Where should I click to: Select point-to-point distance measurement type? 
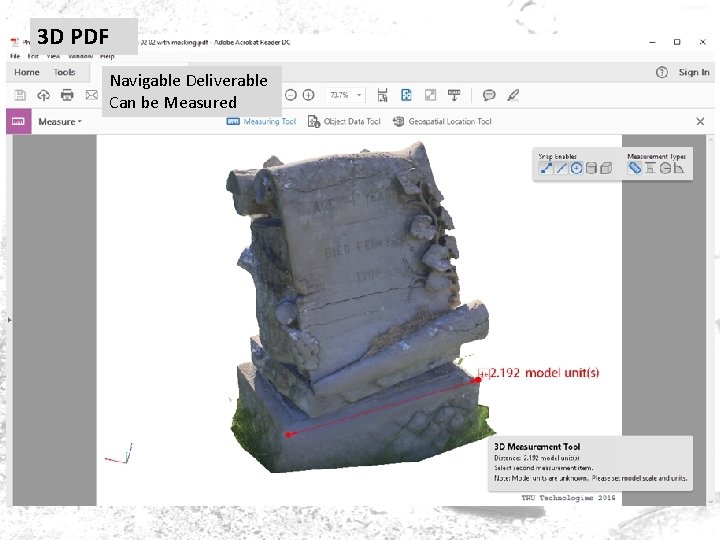coord(635,168)
